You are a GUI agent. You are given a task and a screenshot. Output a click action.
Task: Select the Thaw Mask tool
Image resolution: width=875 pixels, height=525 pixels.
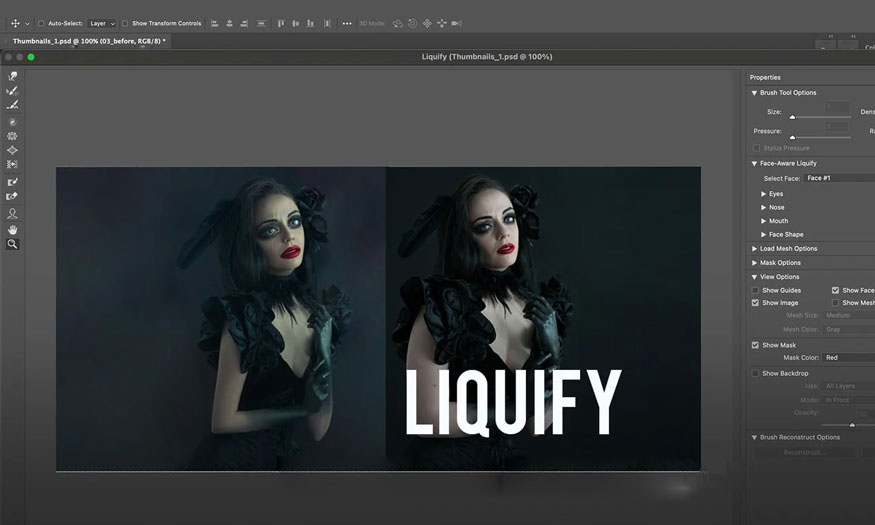click(12, 196)
